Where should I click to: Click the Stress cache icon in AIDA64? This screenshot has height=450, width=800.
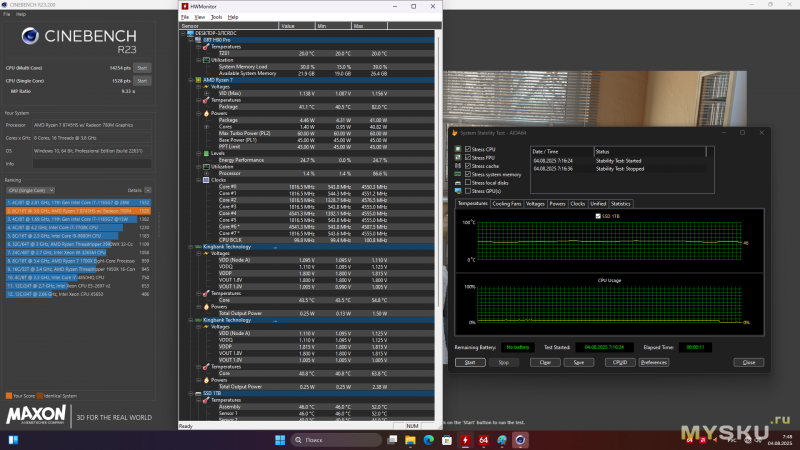click(458, 166)
